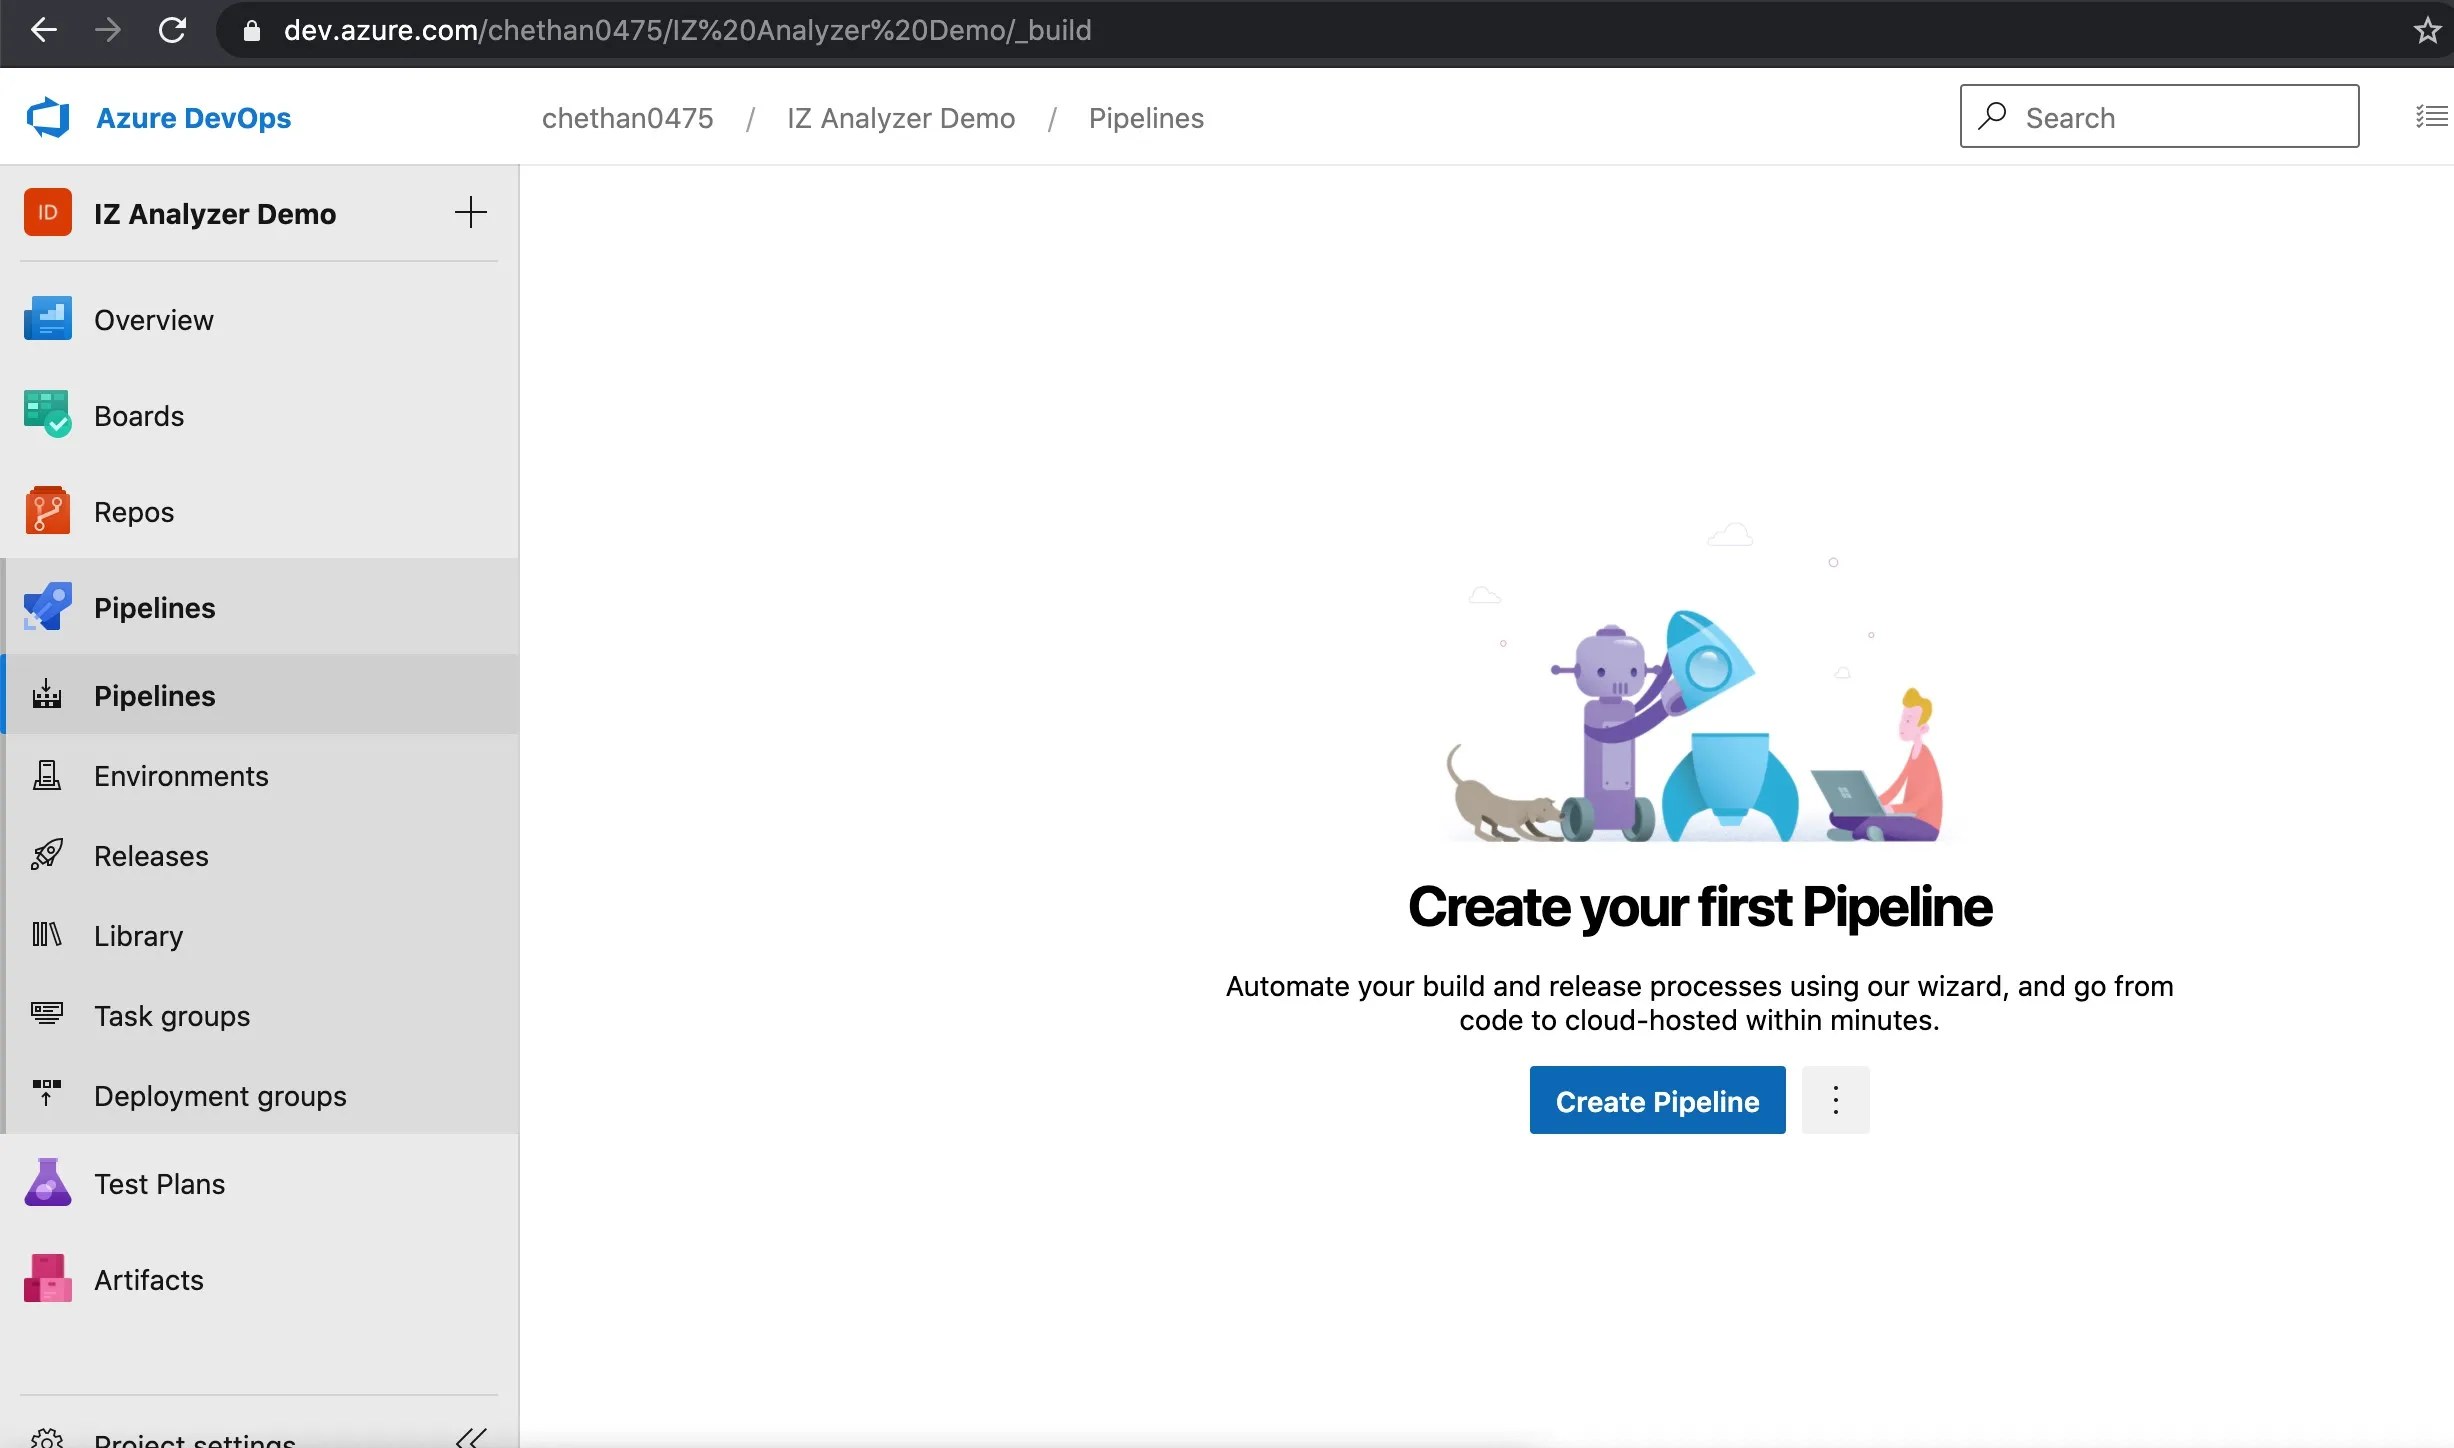Viewport: 2454px width, 1448px height.
Task: Open Test Plans flask icon
Action: pyautogui.click(x=48, y=1183)
